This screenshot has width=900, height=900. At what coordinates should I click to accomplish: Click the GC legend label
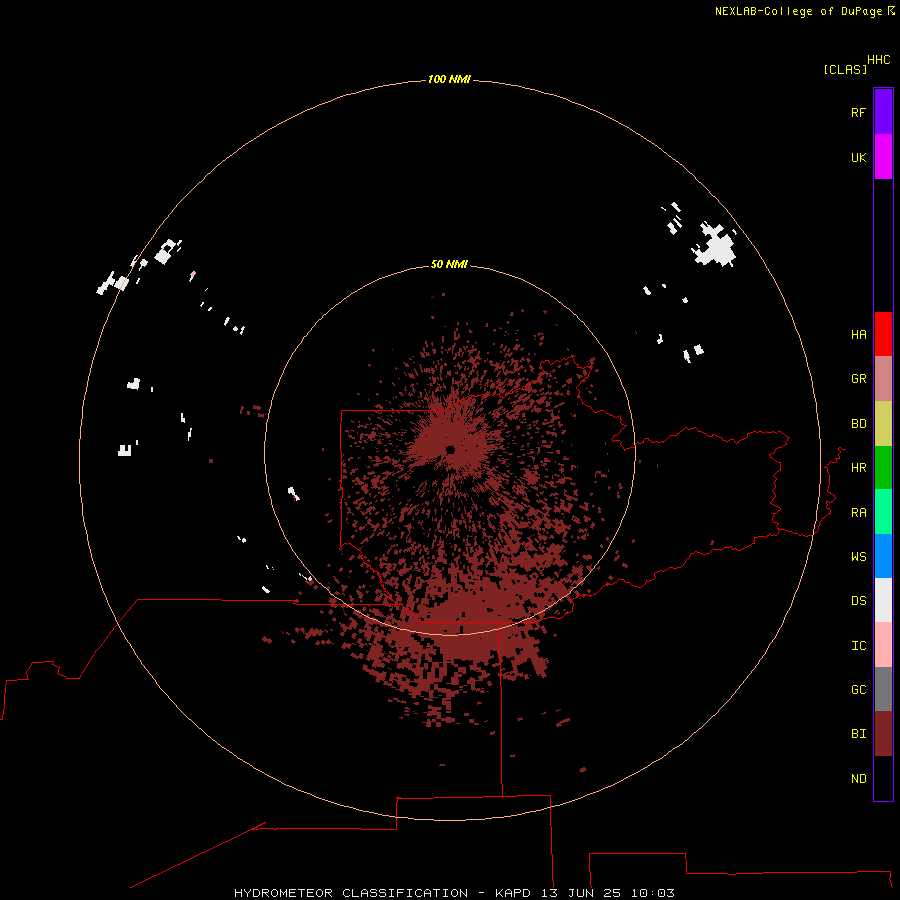[x=858, y=690]
